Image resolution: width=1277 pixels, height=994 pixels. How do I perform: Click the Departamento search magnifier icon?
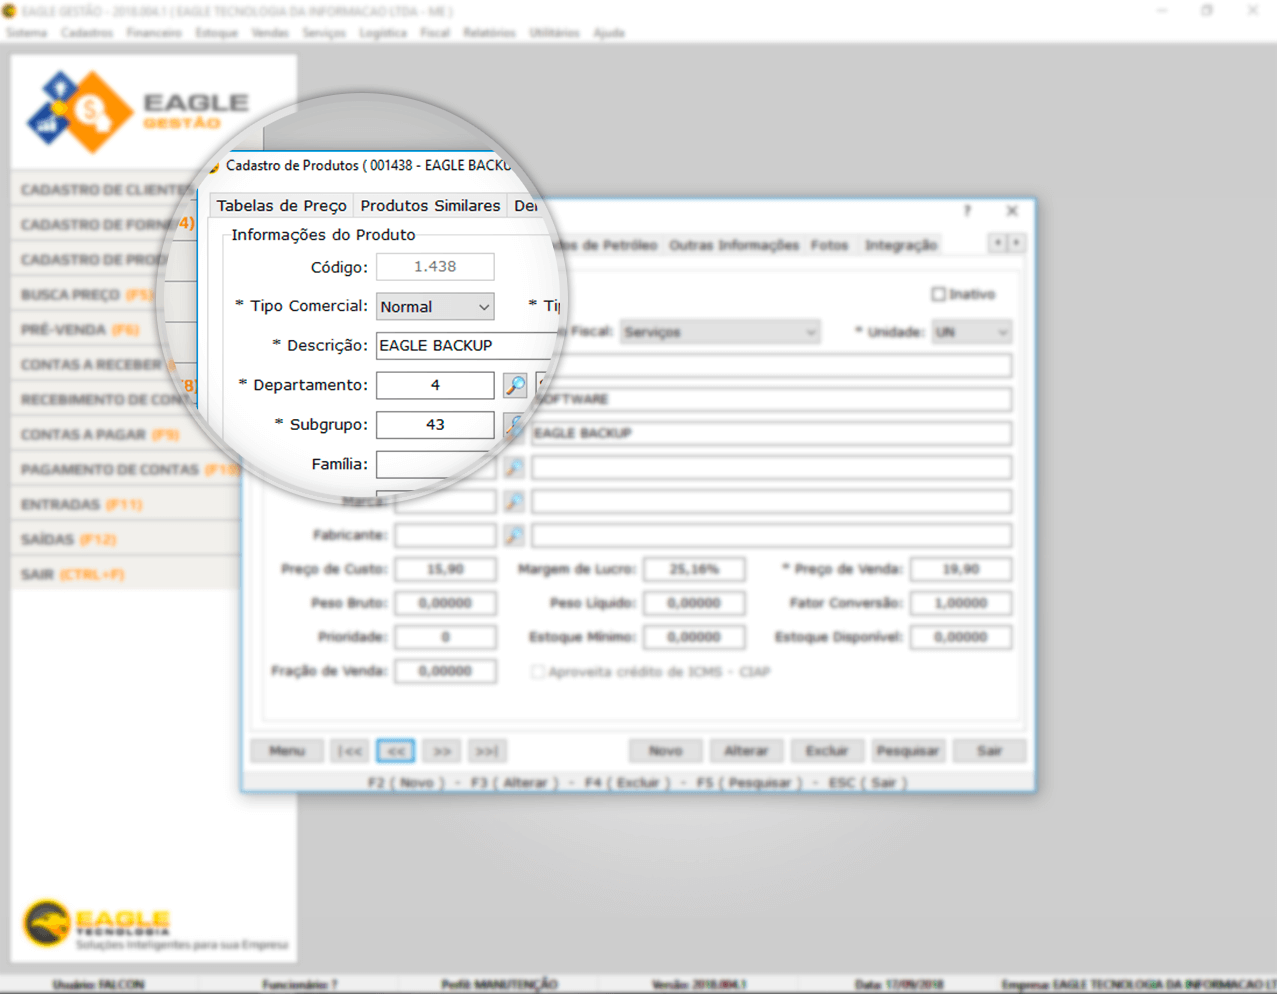(x=515, y=385)
